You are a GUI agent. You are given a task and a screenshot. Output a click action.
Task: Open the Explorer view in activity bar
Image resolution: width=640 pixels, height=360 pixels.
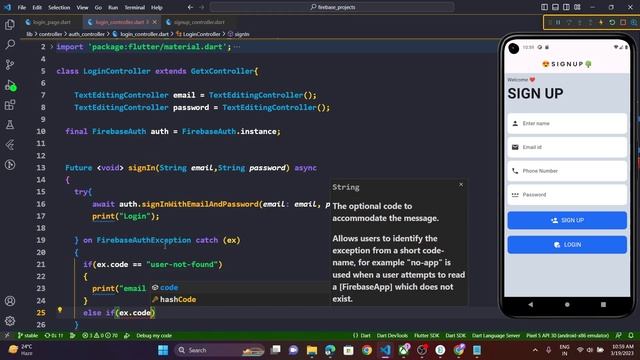[10, 24]
